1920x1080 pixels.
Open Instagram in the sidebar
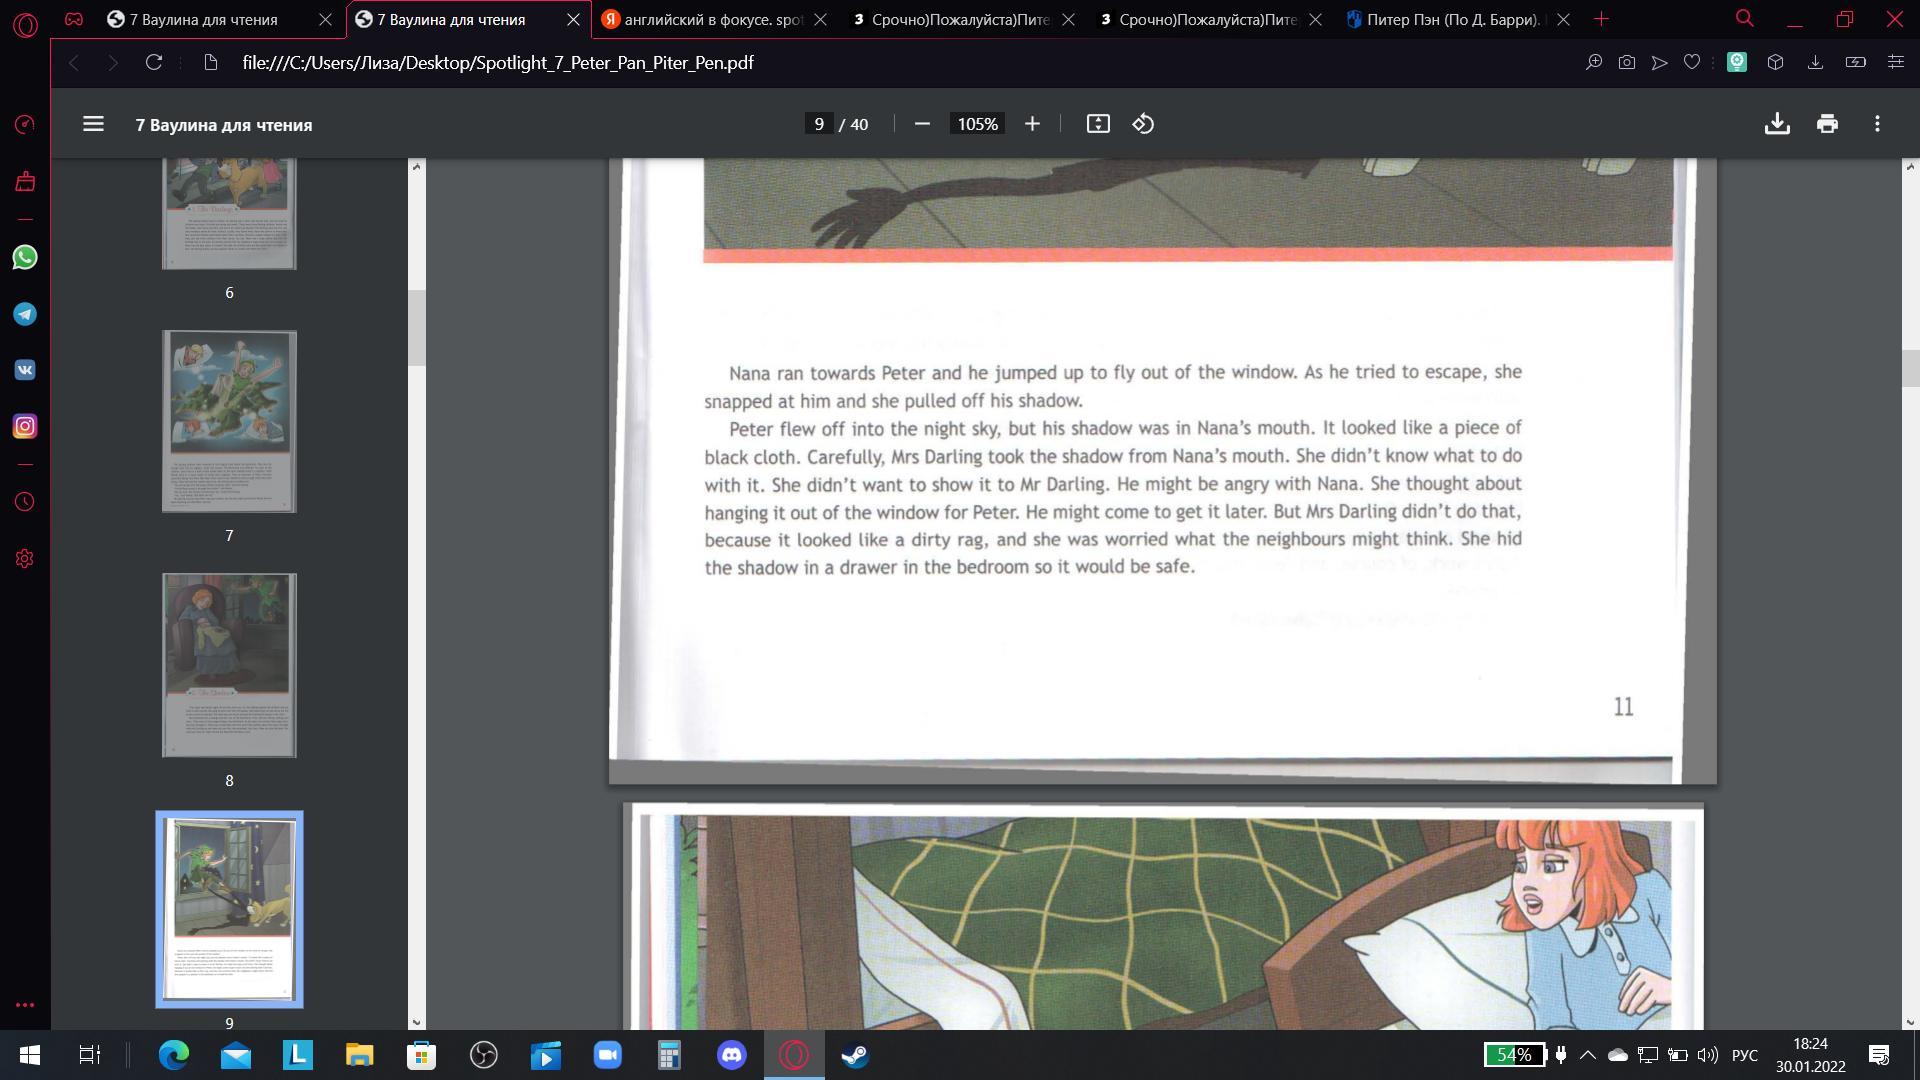point(25,426)
